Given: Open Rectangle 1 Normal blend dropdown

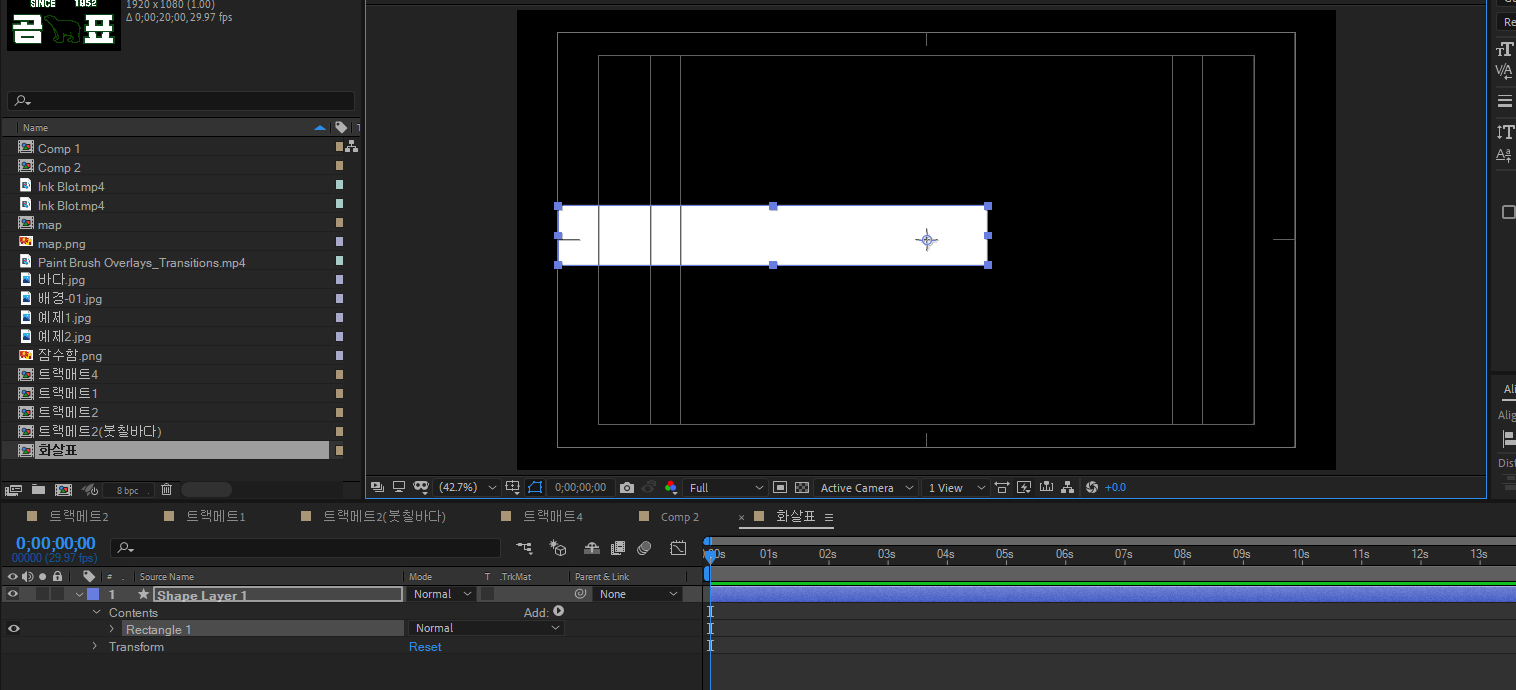Looking at the screenshot, I should click(x=486, y=628).
